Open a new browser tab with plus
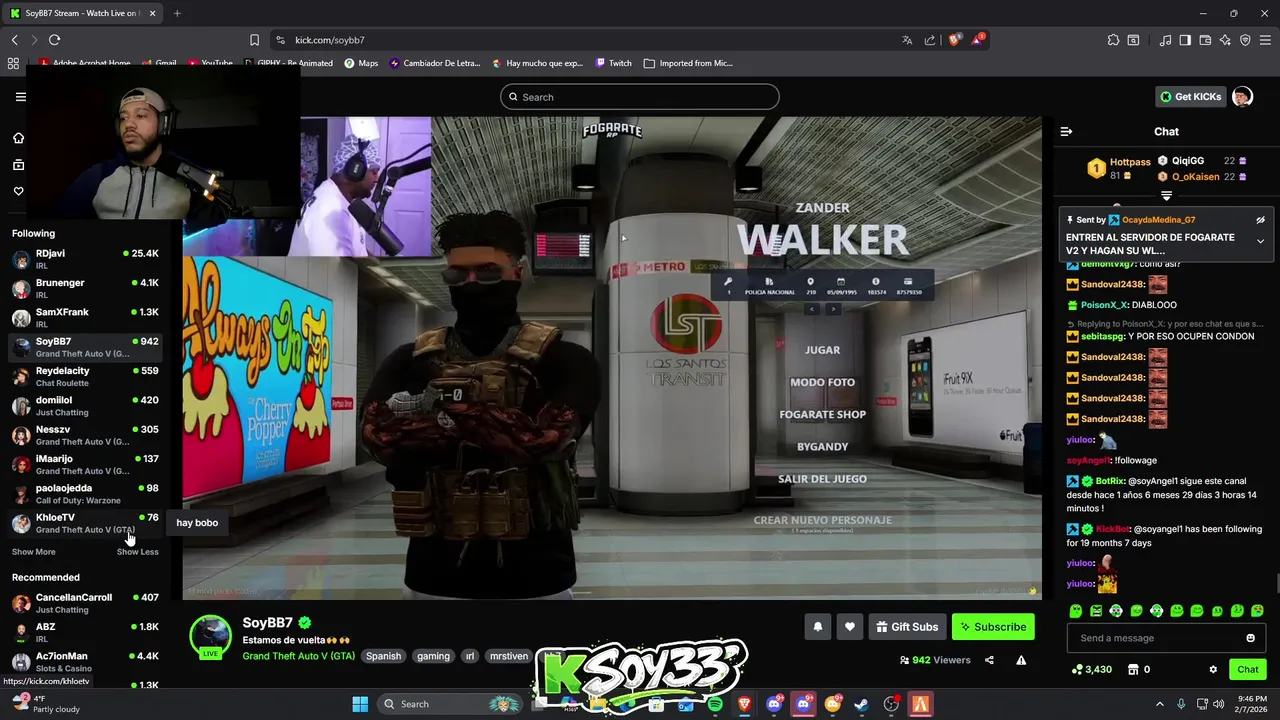The image size is (1280, 720). (x=177, y=13)
